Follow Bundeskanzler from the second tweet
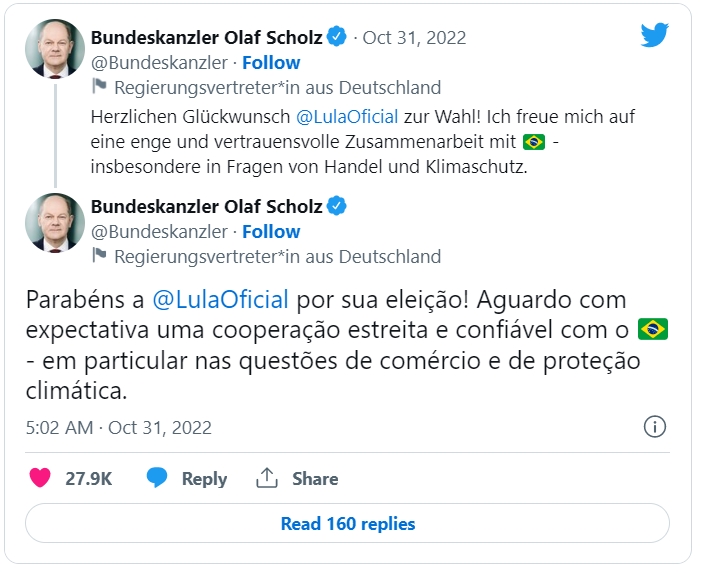This screenshot has height=573, width=718. click(271, 232)
